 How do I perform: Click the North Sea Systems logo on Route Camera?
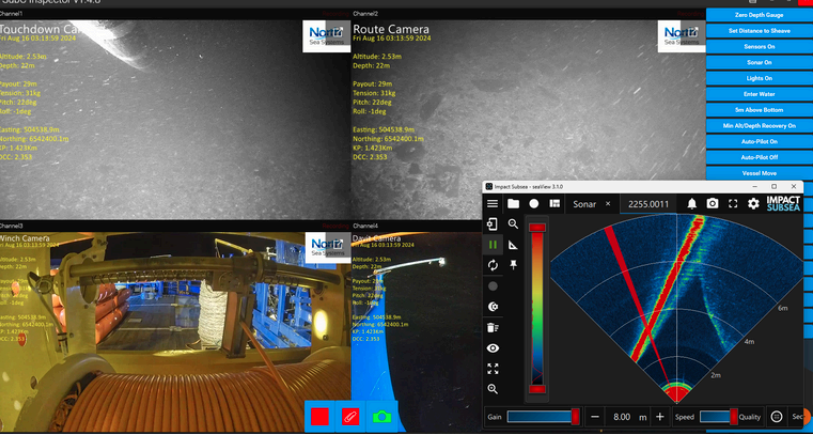click(680, 35)
